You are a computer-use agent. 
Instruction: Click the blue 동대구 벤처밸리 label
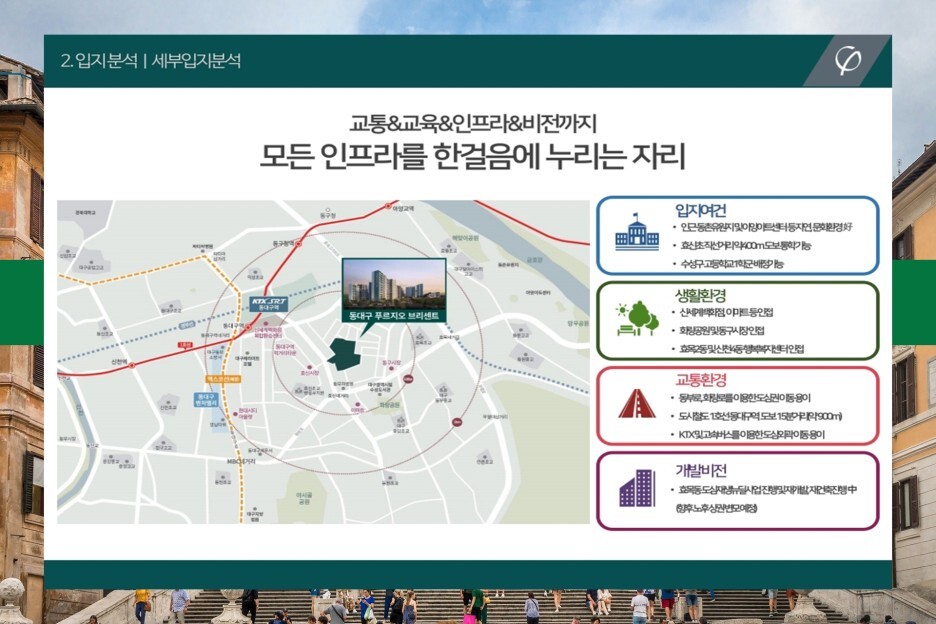[205, 399]
